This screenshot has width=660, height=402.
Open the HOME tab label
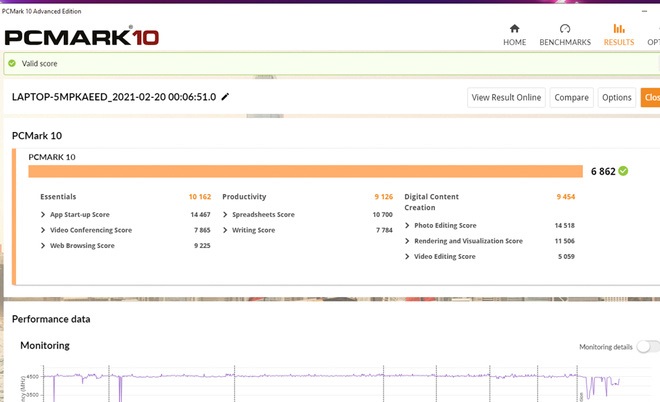click(514, 42)
